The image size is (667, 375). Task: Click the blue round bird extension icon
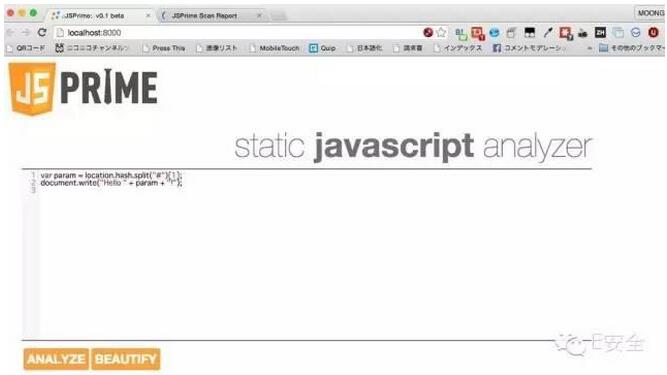click(494, 32)
